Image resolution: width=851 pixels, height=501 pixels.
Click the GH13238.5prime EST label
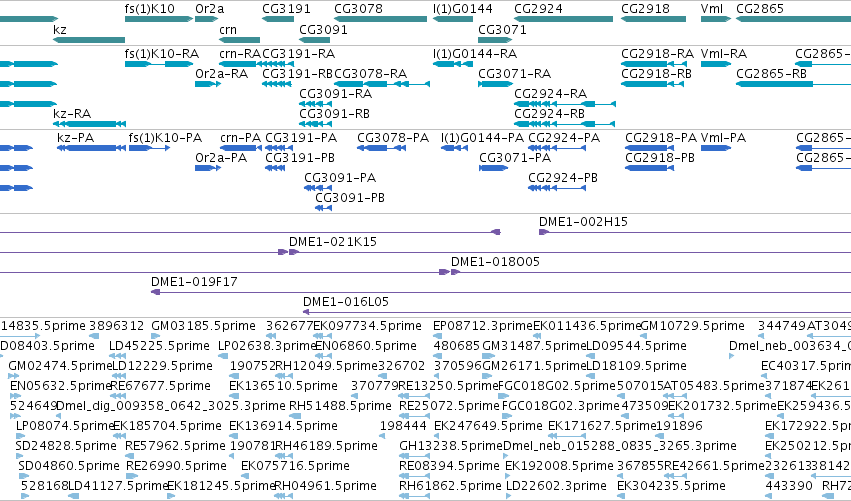tap(450, 447)
